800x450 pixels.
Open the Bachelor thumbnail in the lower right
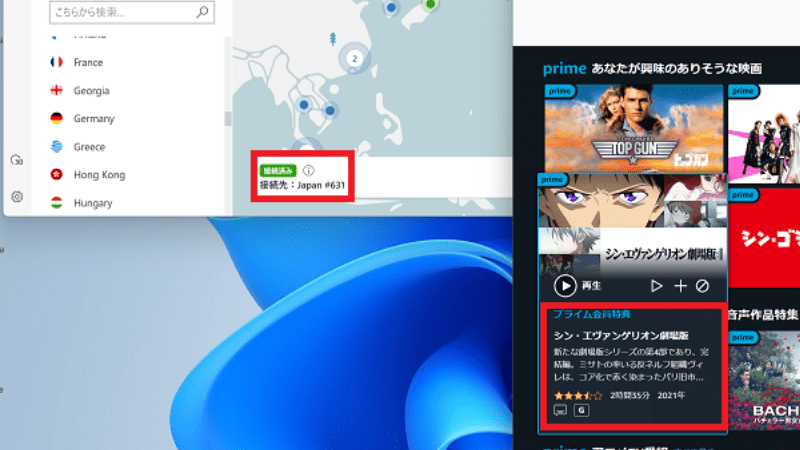(764, 381)
